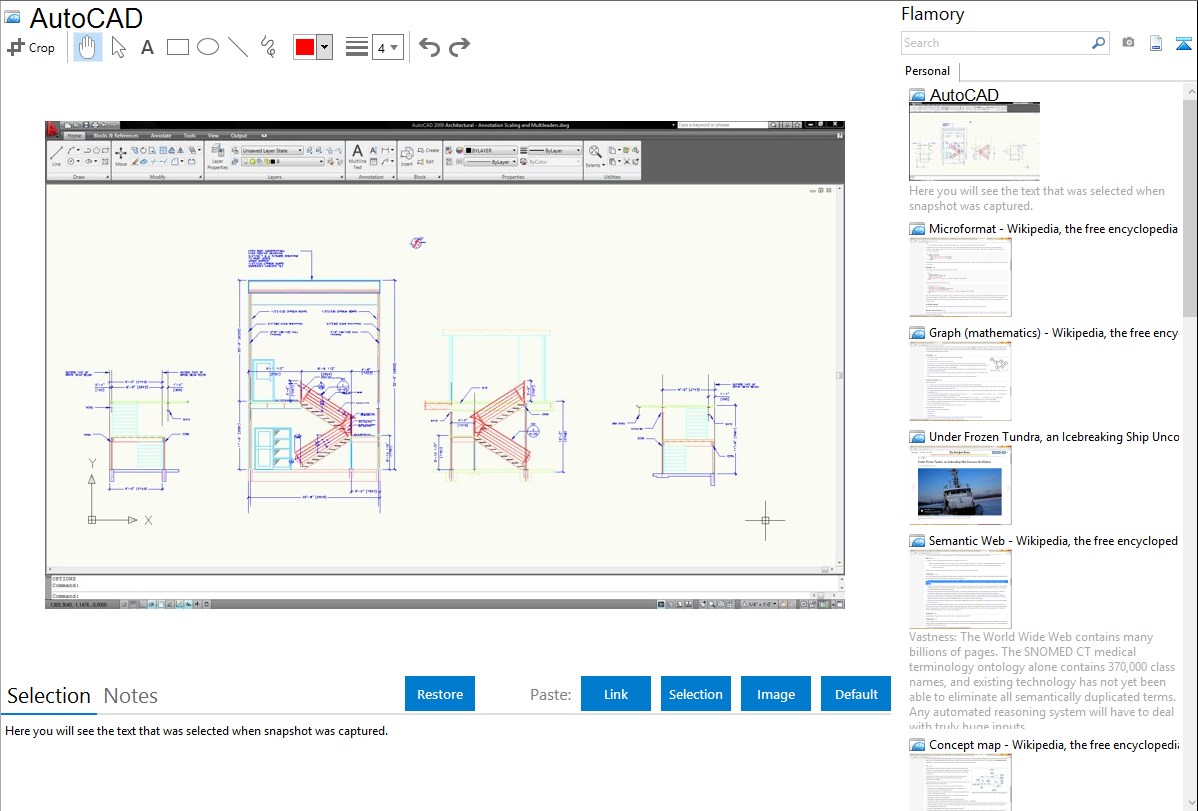Redo the last annotation

[459, 47]
